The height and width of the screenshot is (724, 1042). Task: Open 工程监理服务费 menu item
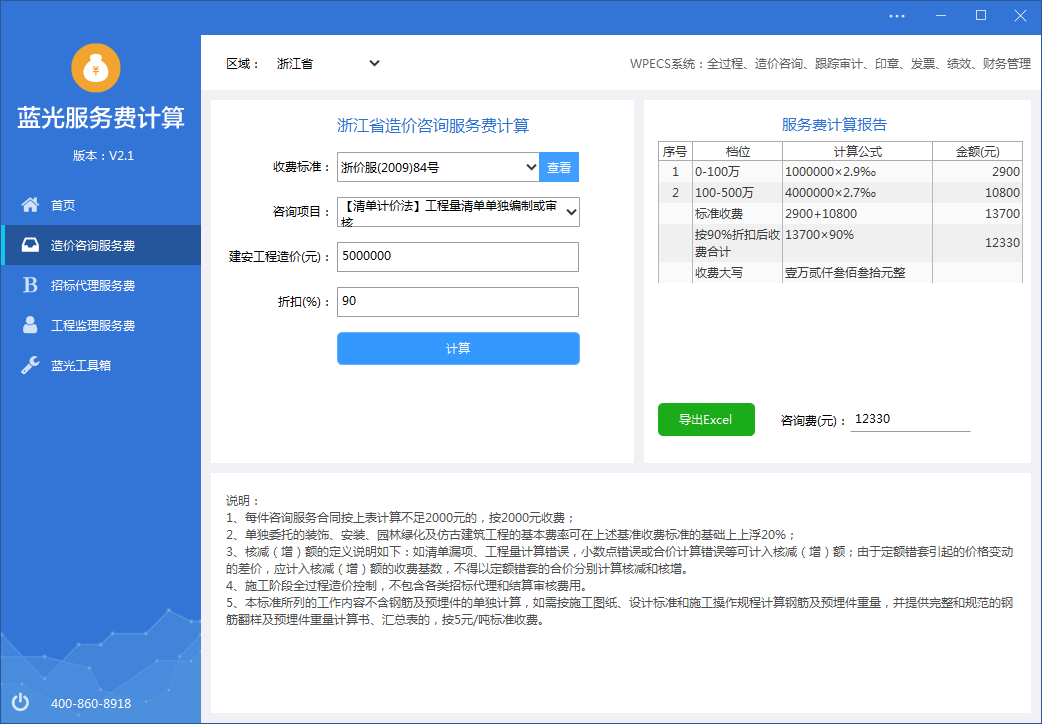coord(93,325)
